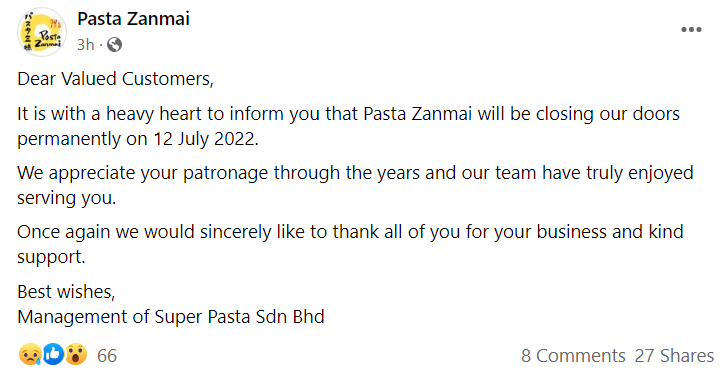
Task: Click the Pasta Zanmai page name heading
Action: tap(133, 19)
